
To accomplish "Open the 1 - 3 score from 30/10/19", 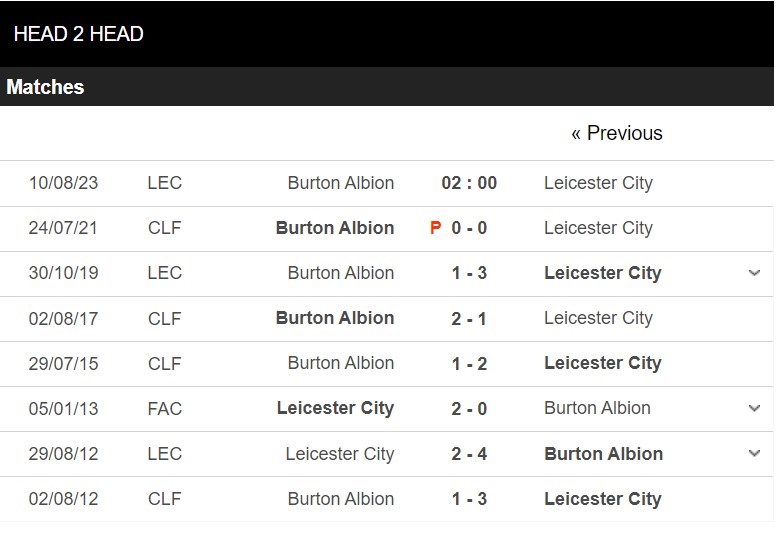I will [469, 273].
